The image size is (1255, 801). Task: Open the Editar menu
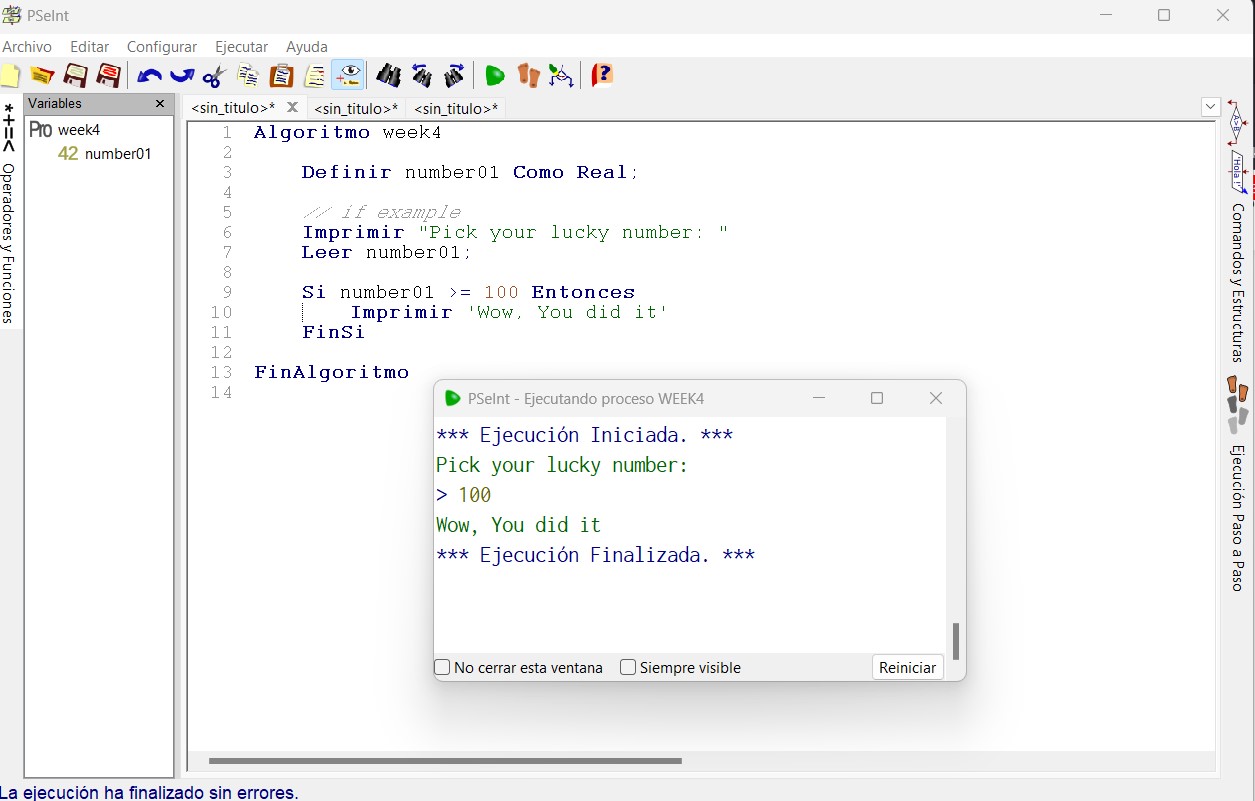coord(90,47)
